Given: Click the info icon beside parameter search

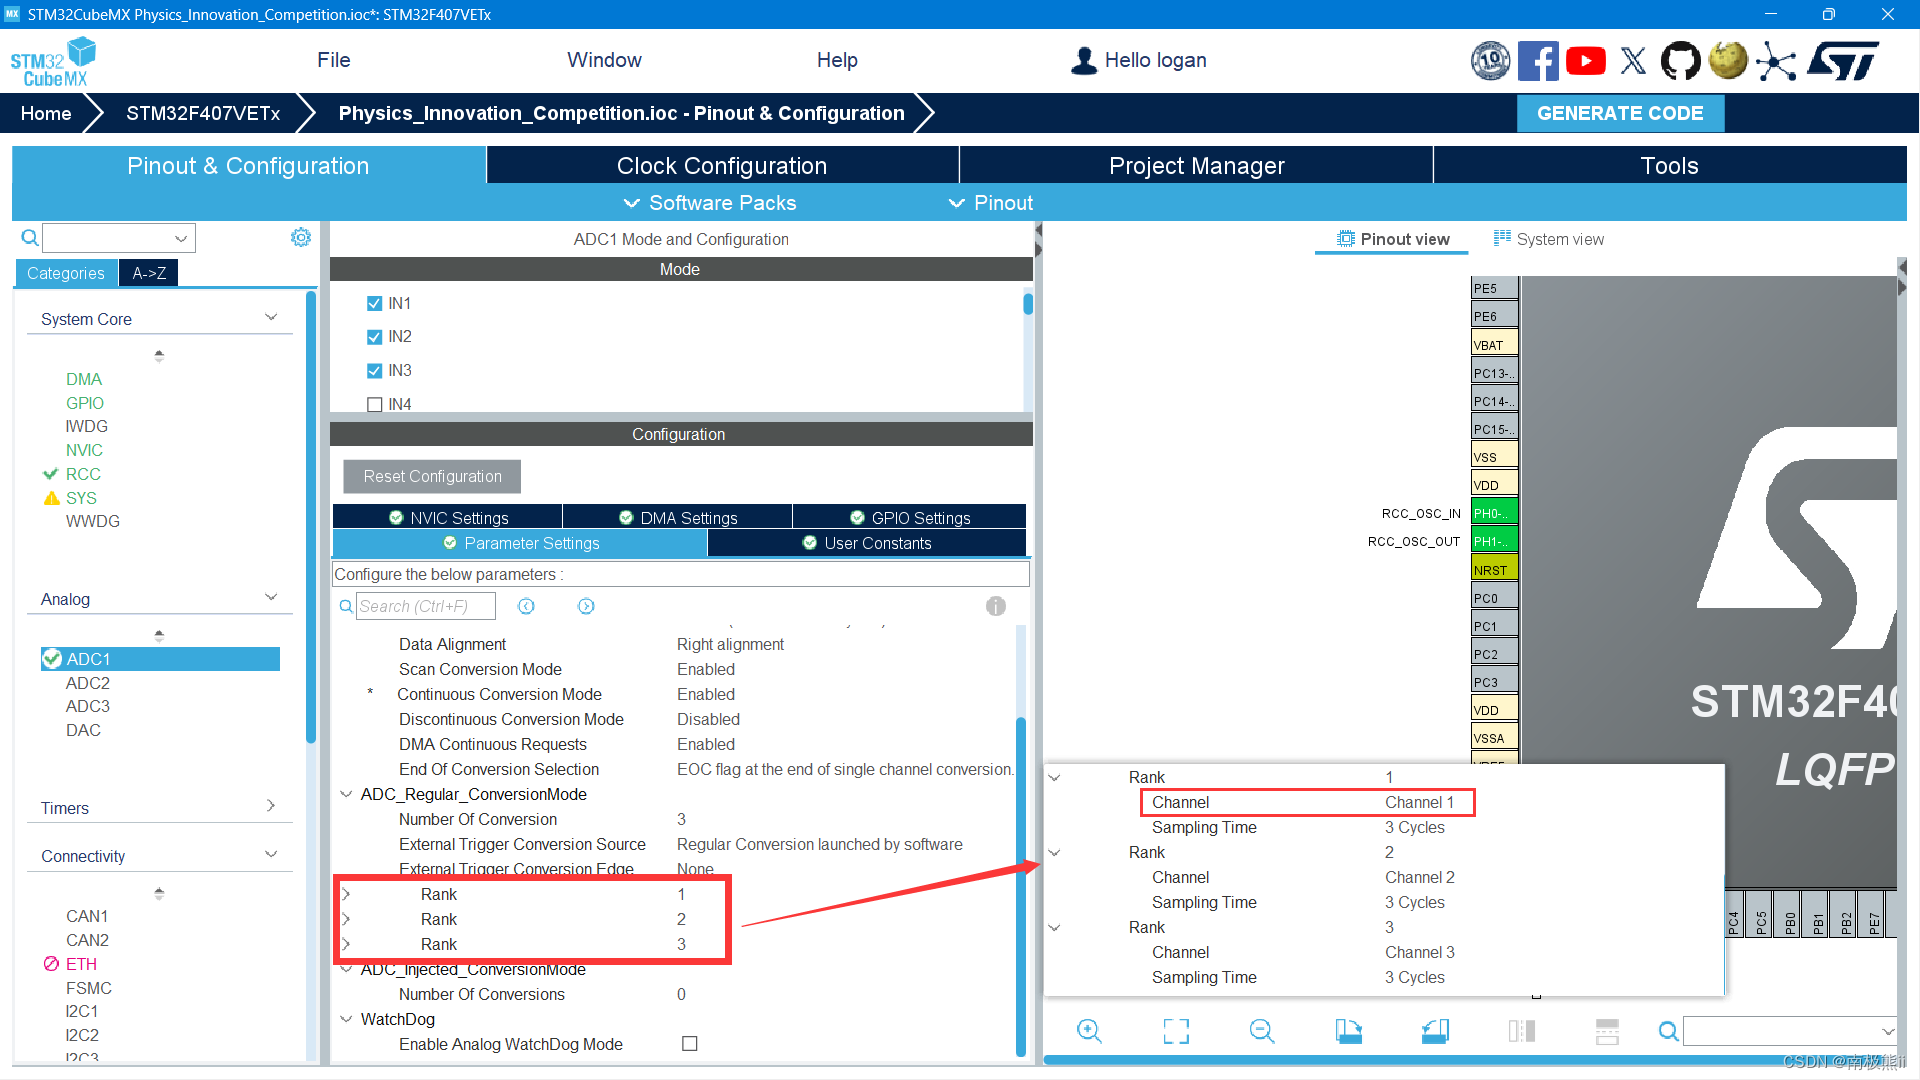Looking at the screenshot, I should click(995, 606).
